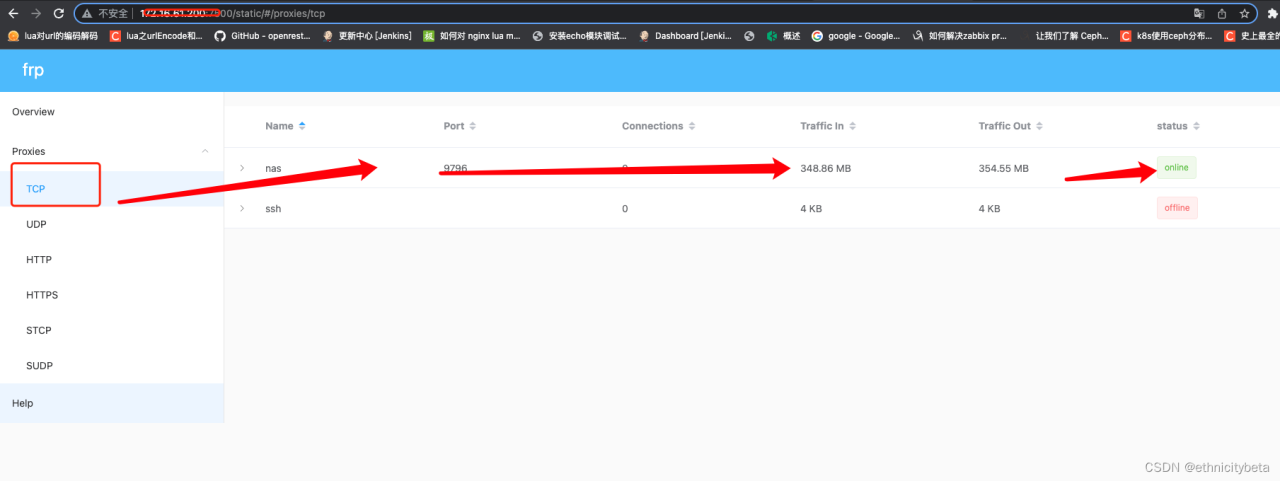Screen dimensions: 1280x481
Task: Click the ssh row connections value 0
Action: click(x=625, y=208)
